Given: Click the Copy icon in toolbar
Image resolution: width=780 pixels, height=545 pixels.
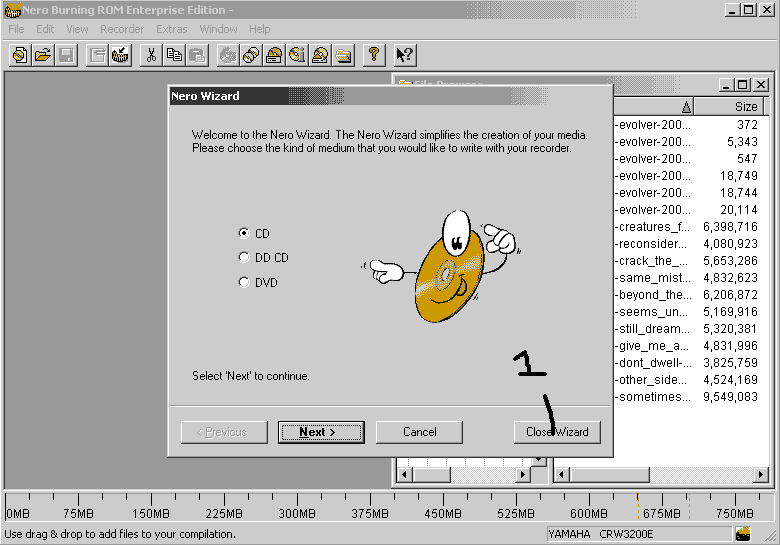Looking at the screenshot, I should point(174,55).
